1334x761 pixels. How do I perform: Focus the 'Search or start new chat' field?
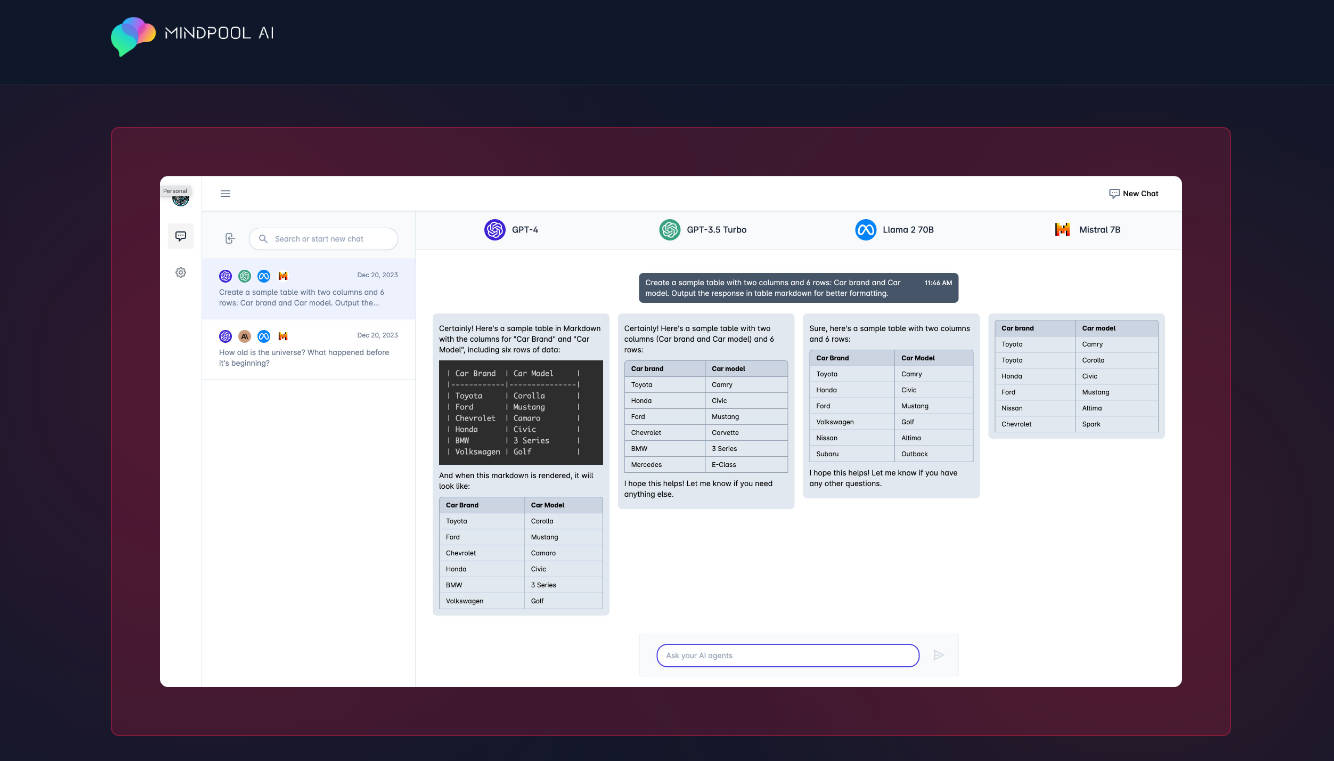coord(330,239)
